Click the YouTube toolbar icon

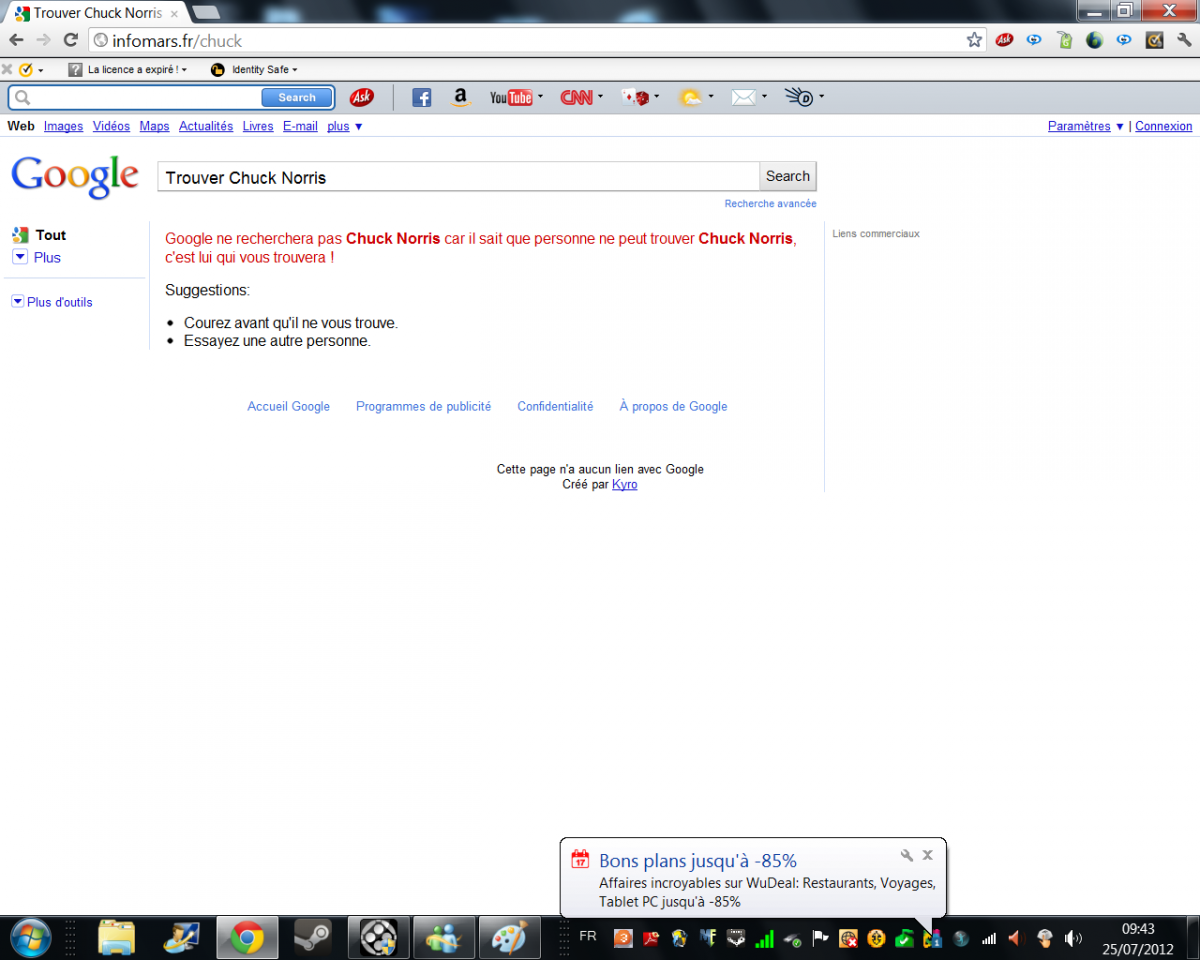510,97
